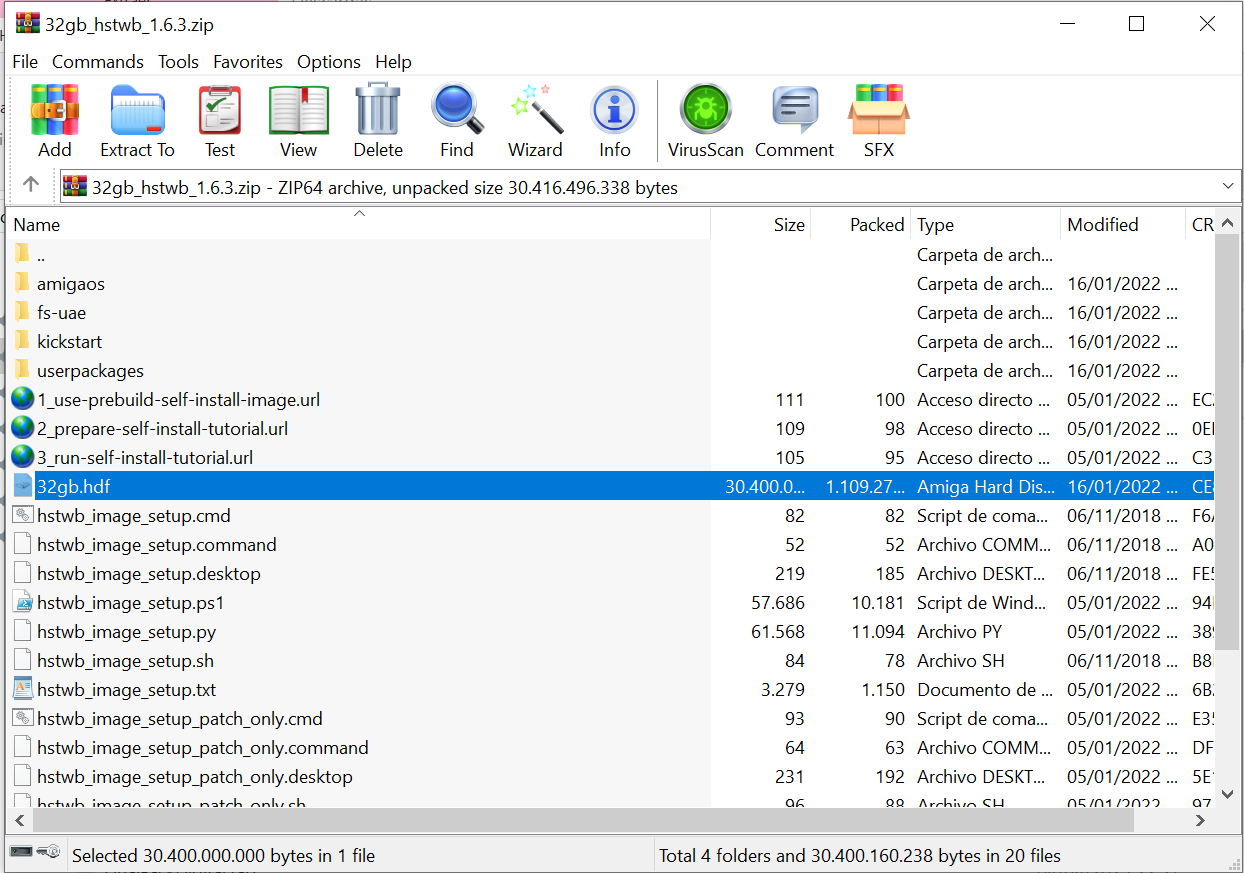Launch the Wizard tool
This screenshot has width=1244, height=873.
click(x=536, y=121)
